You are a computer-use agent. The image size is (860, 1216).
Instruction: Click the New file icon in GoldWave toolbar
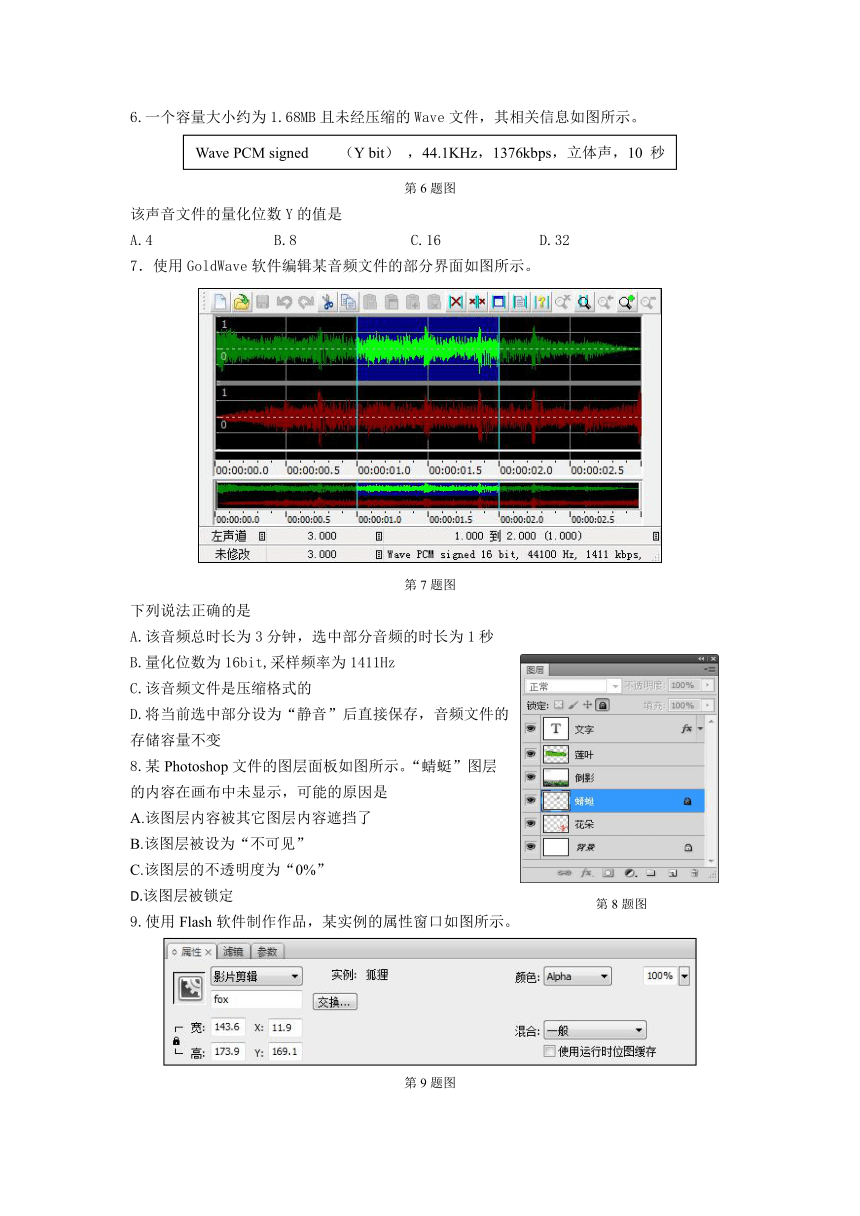(220, 301)
